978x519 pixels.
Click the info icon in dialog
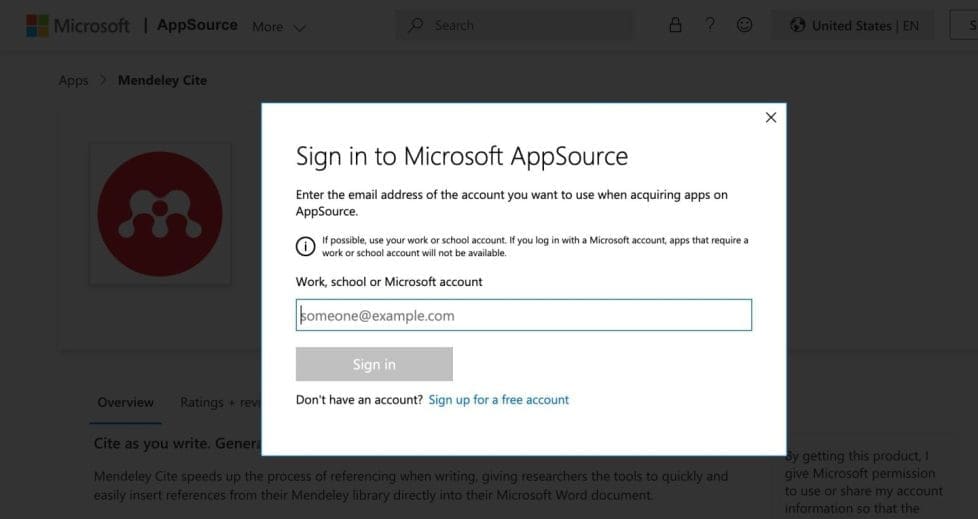point(305,247)
